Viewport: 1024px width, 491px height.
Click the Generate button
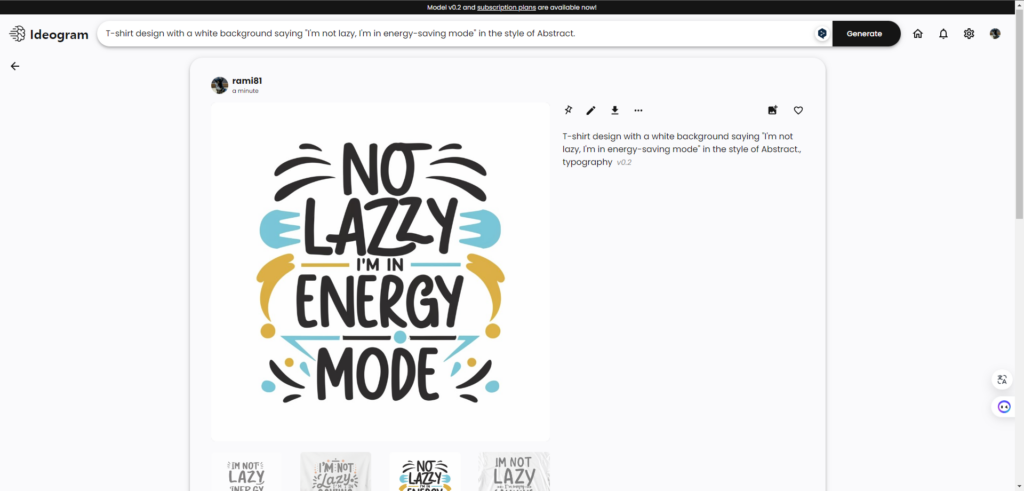pyautogui.click(x=866, y=34)
